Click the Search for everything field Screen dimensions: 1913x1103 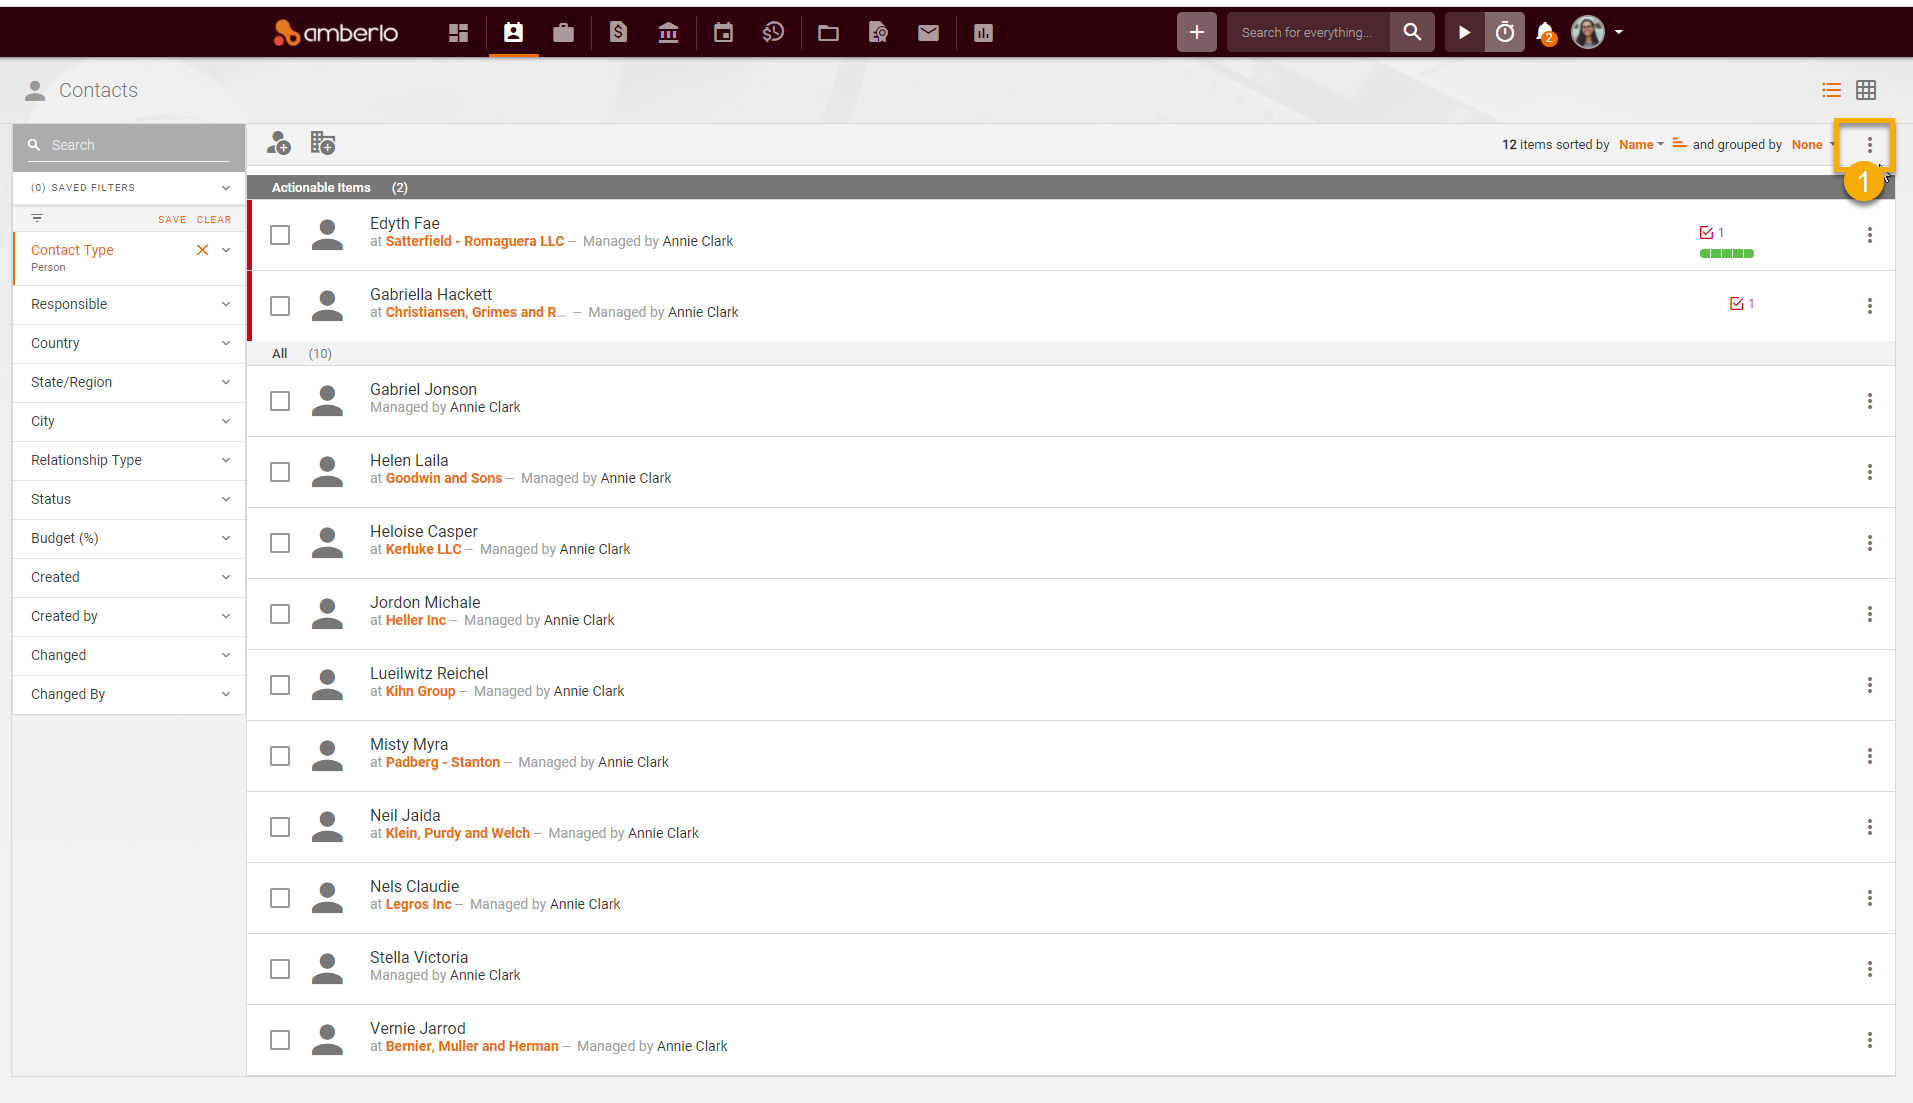(1308, 32)
